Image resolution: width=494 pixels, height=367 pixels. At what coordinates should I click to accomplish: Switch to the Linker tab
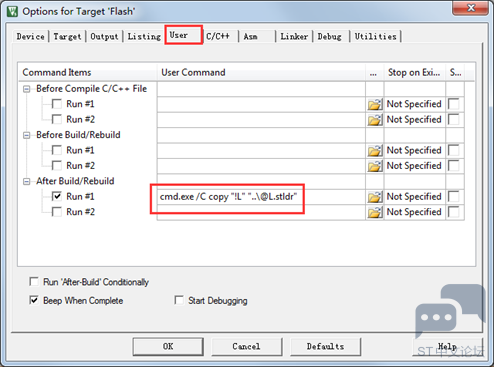point(294,36)
